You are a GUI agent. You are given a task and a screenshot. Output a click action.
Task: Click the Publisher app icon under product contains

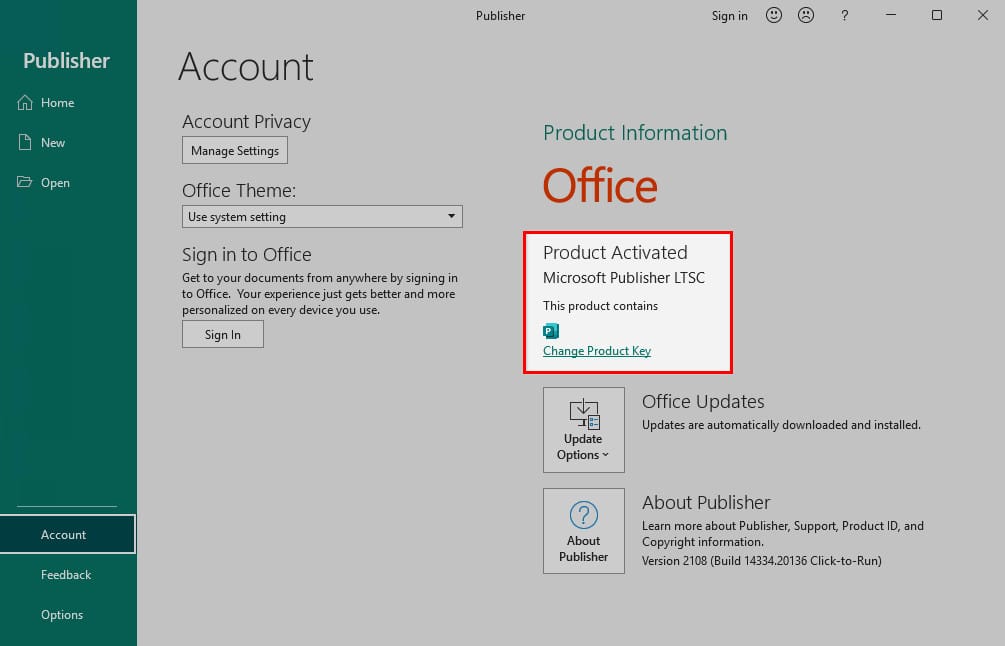click(551, 331)
